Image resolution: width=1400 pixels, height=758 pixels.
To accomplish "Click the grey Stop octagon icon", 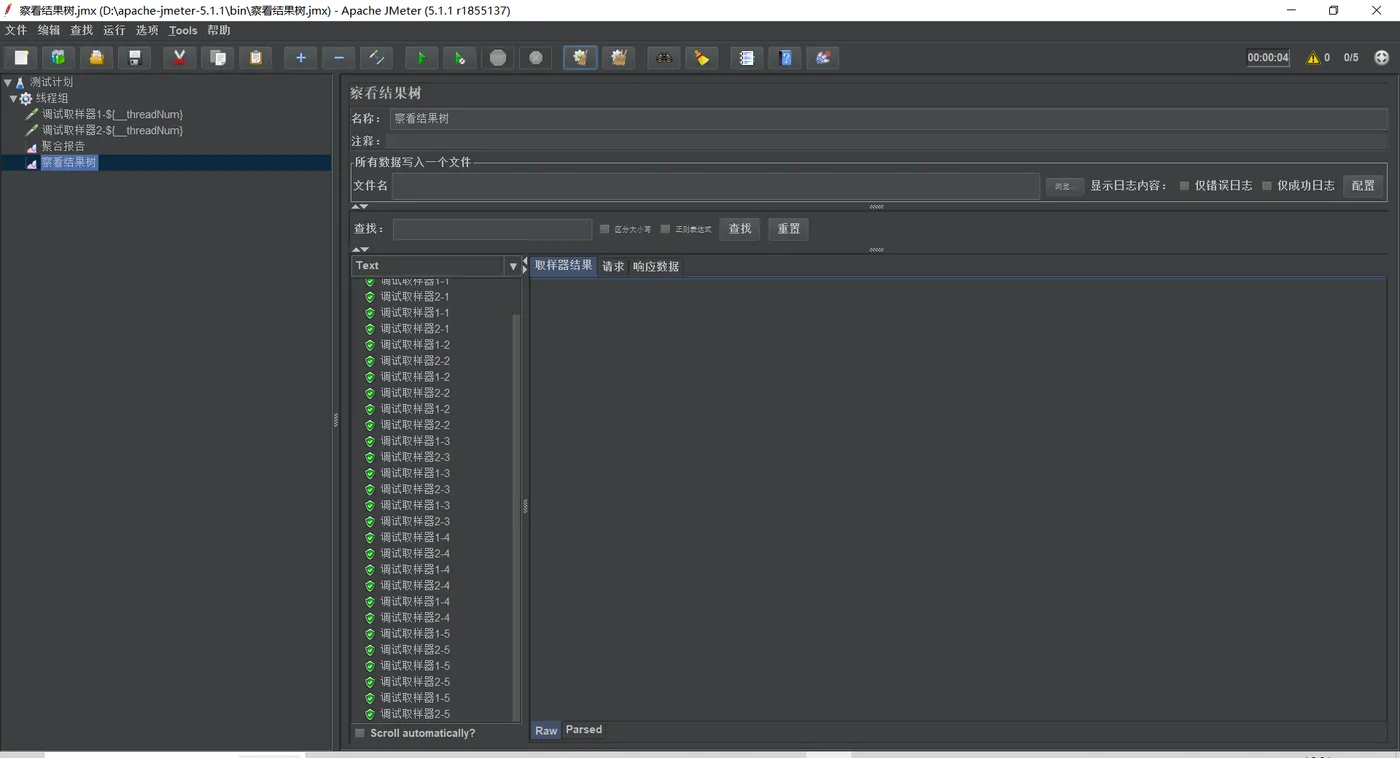I will tap(498, 58).
